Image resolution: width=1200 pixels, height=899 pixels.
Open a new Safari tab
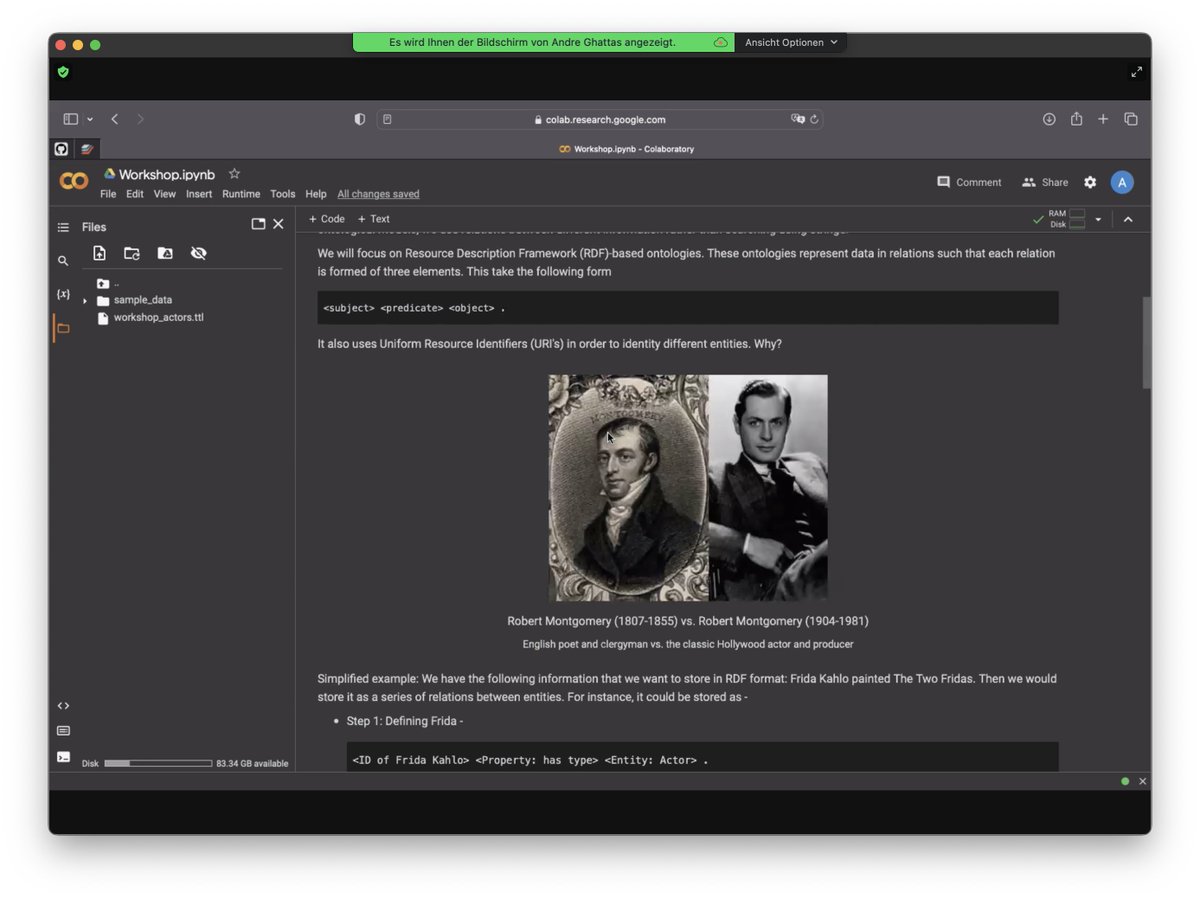click(x=1103, y=119)
